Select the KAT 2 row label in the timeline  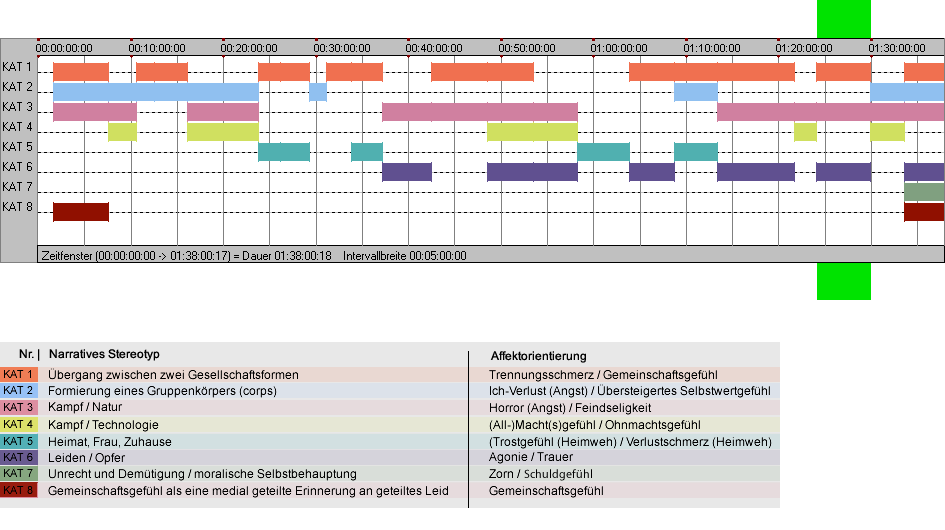[17, 87]
